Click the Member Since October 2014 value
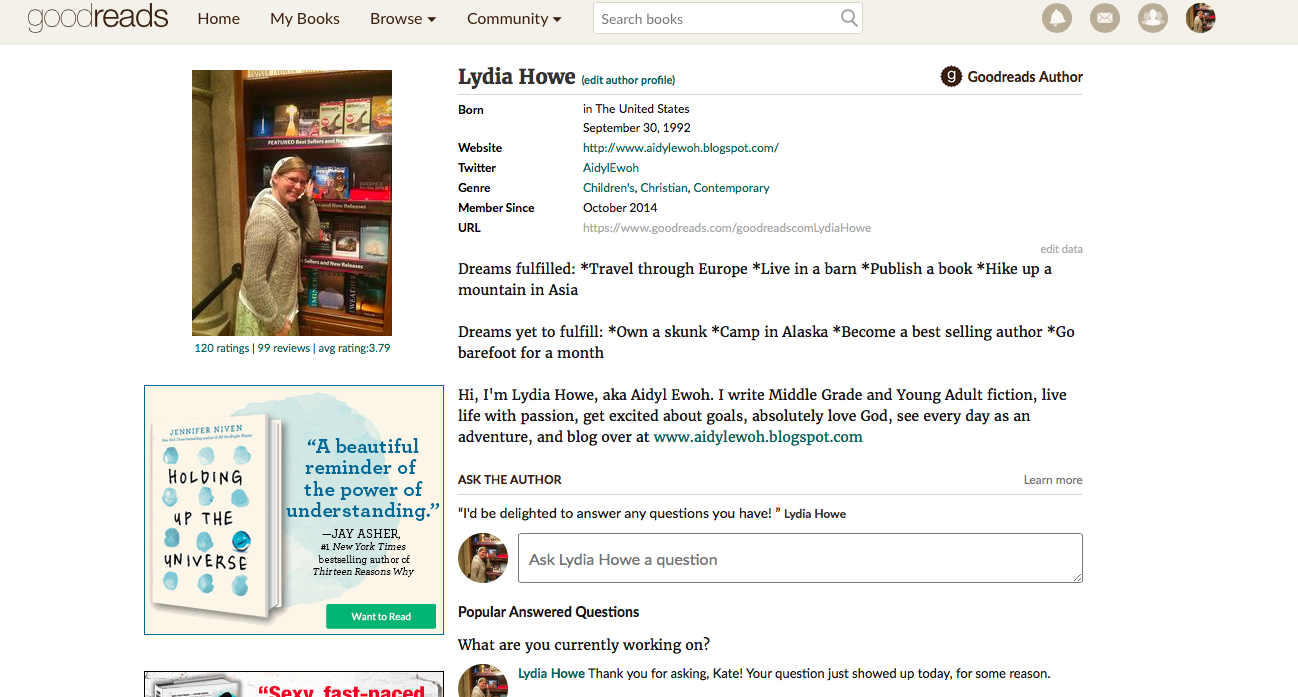The image size is (1298, 697). 620,208
